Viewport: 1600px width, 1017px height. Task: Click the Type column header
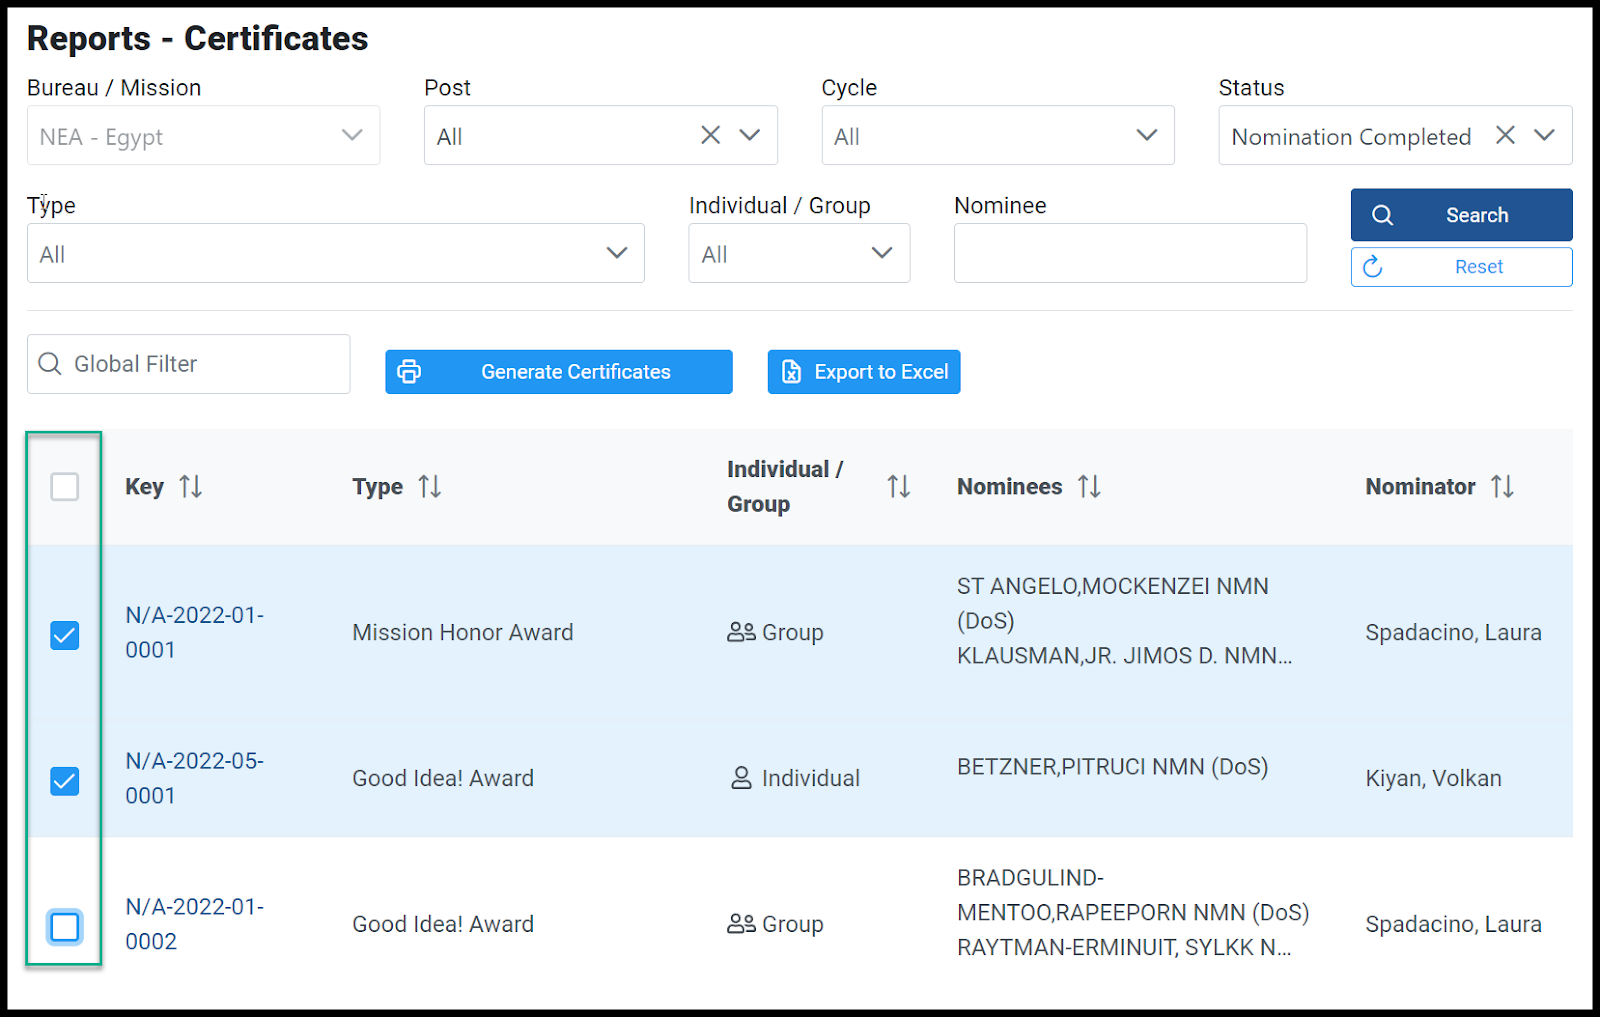[x=377, y=487]
